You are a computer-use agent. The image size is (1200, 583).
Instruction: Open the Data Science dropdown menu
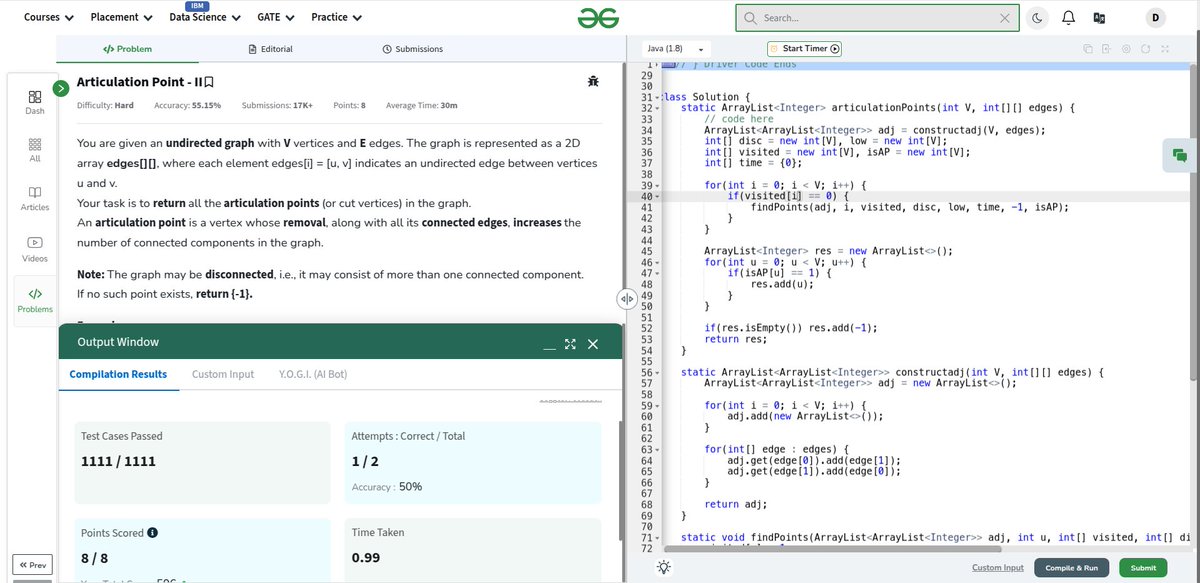pyautogui.click(x=205, y=17)
